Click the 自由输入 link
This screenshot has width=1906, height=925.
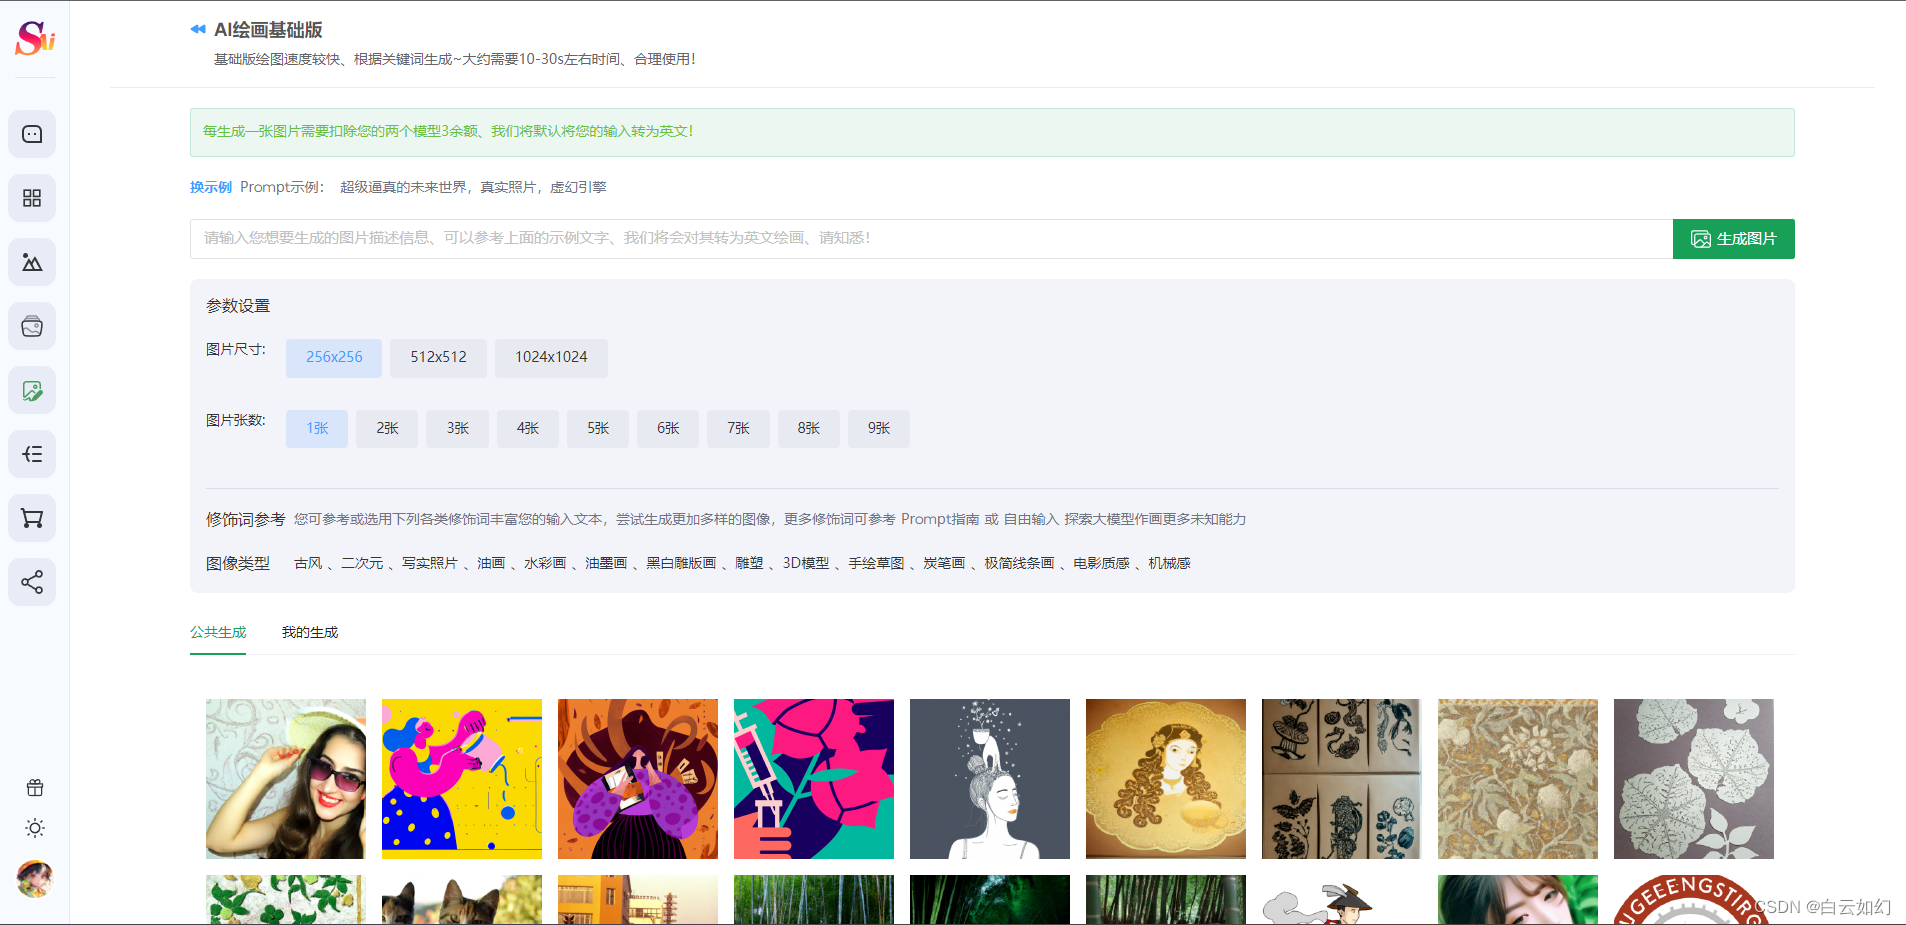pos(1031,519)
